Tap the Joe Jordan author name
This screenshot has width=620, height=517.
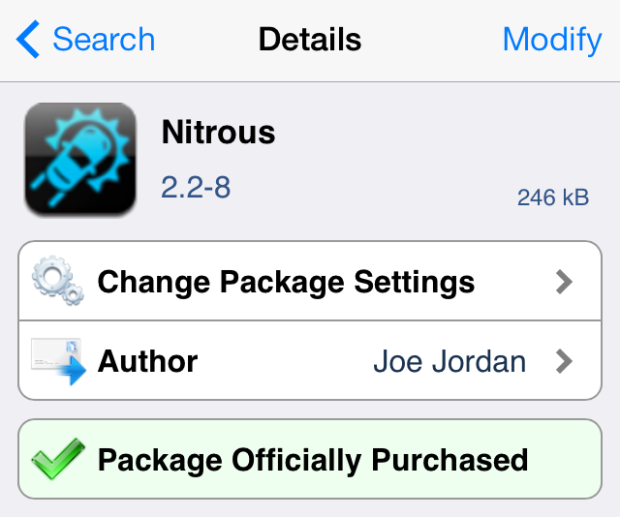[x=450, y=361]
